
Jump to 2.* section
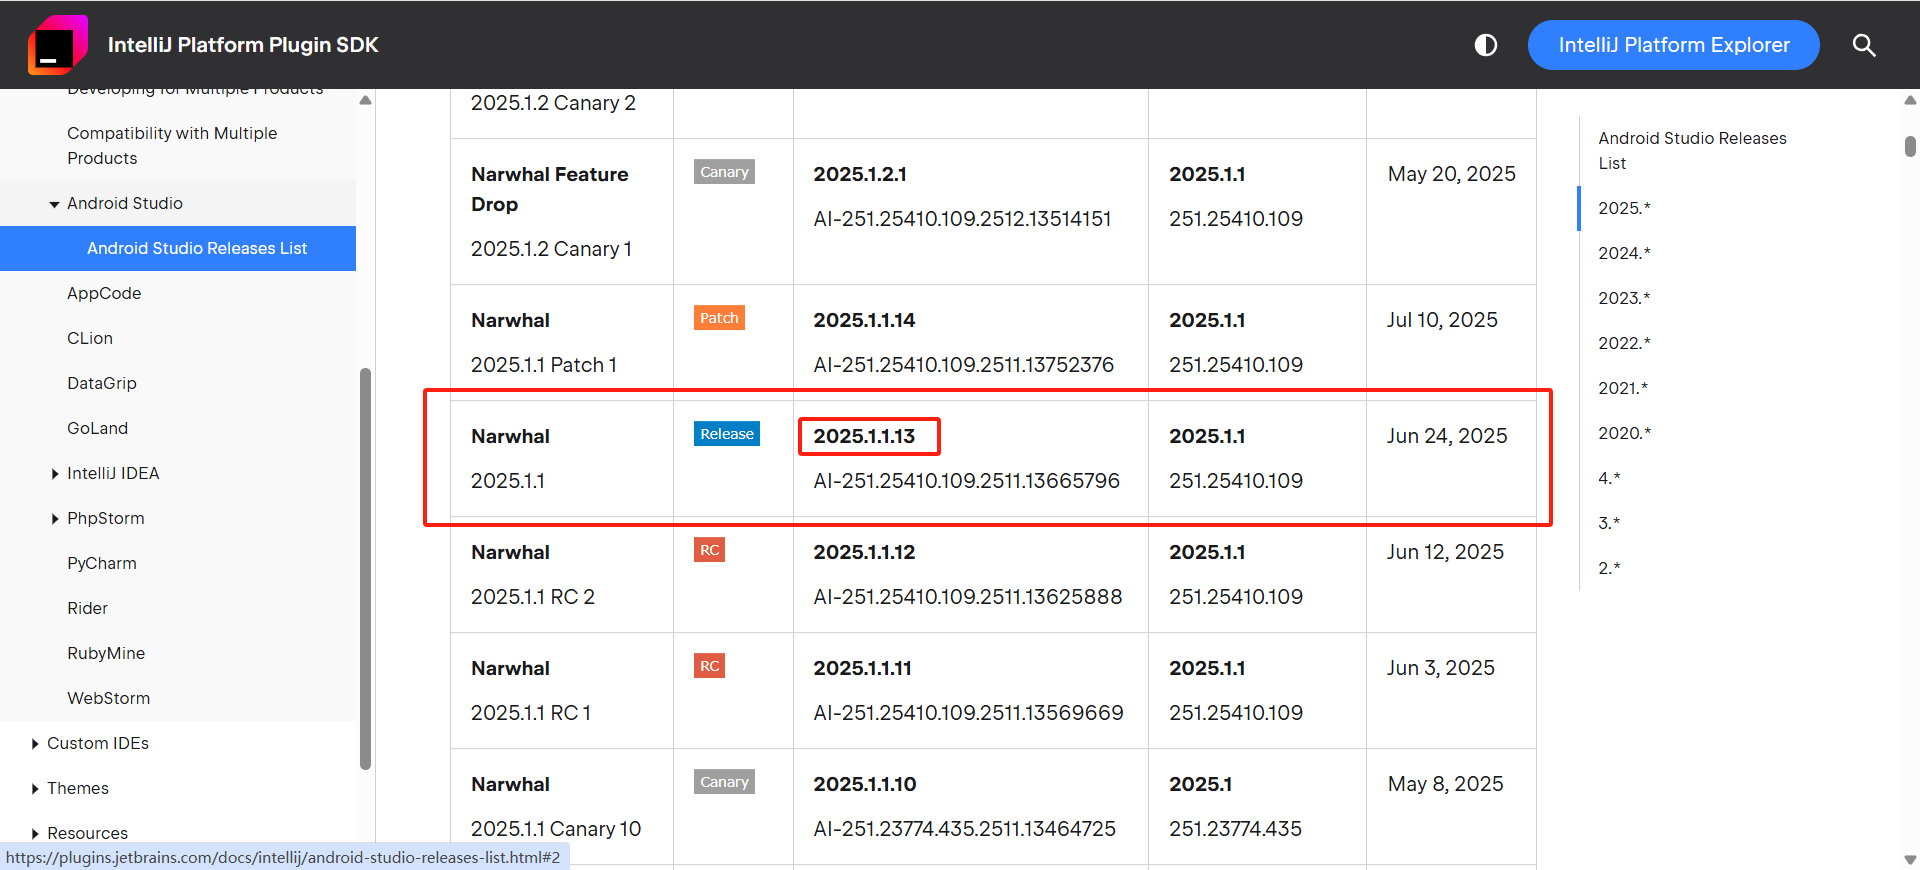(1609, 568)
